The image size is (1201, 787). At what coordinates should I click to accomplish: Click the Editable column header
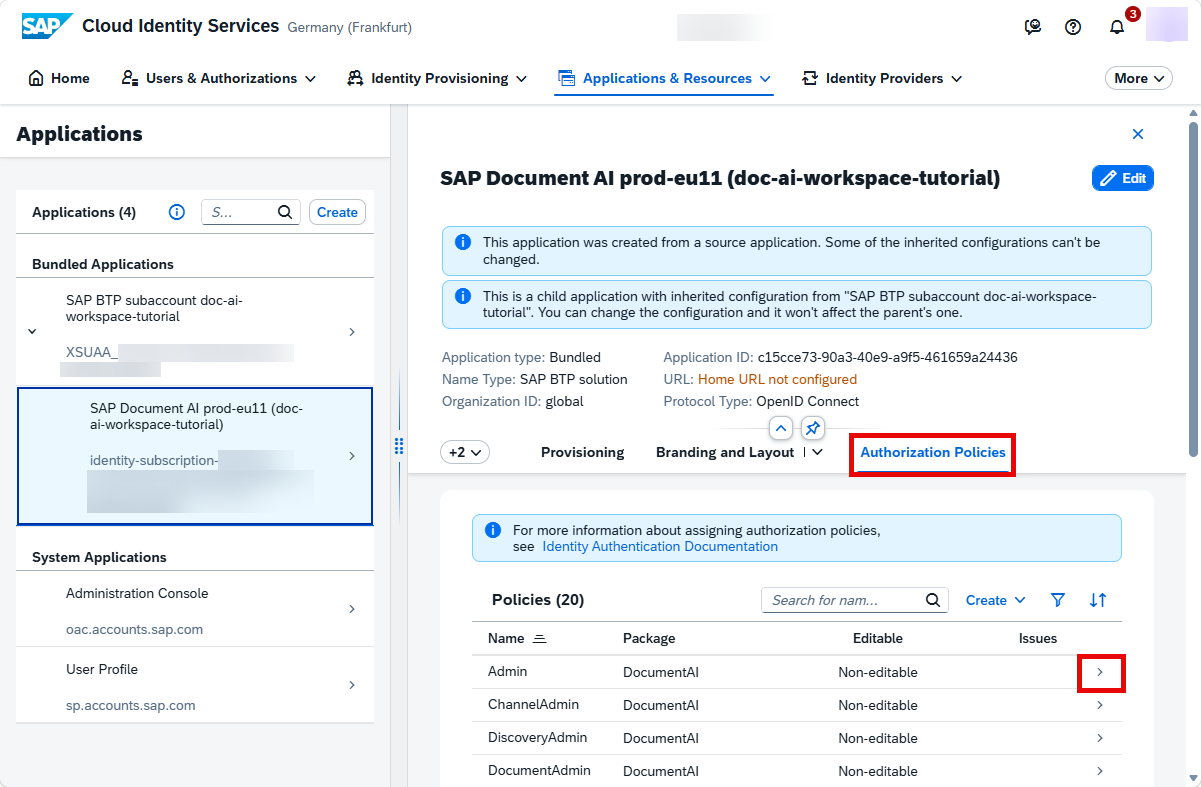click(877, 638)
